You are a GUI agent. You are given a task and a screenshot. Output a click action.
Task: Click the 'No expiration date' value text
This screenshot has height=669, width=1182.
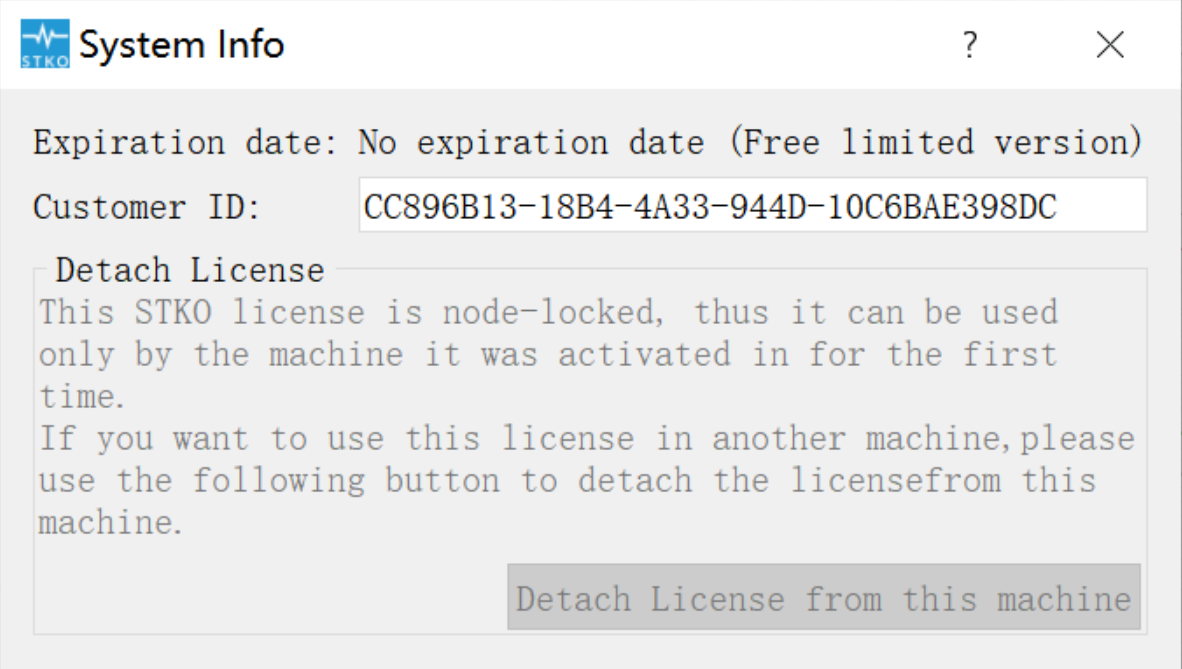pyautogui.click(x=531, y=143)
